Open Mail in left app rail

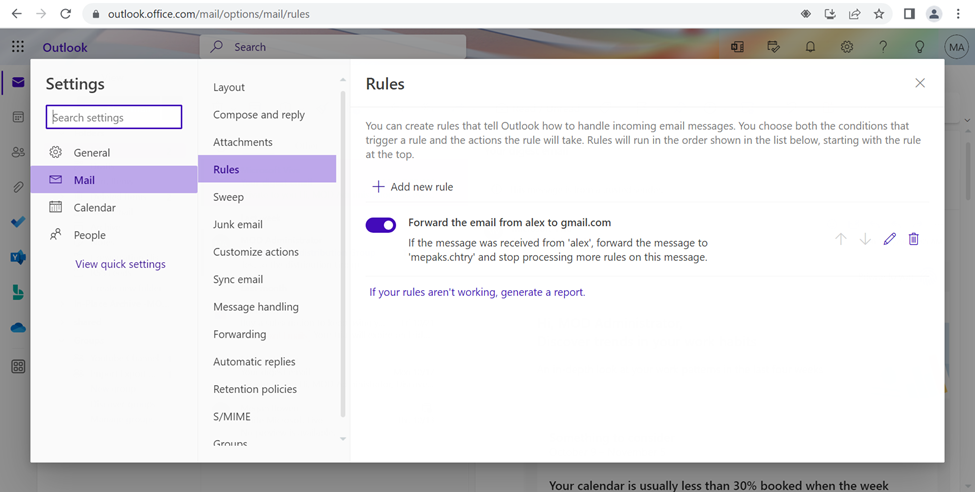click(x=18, y=82)
